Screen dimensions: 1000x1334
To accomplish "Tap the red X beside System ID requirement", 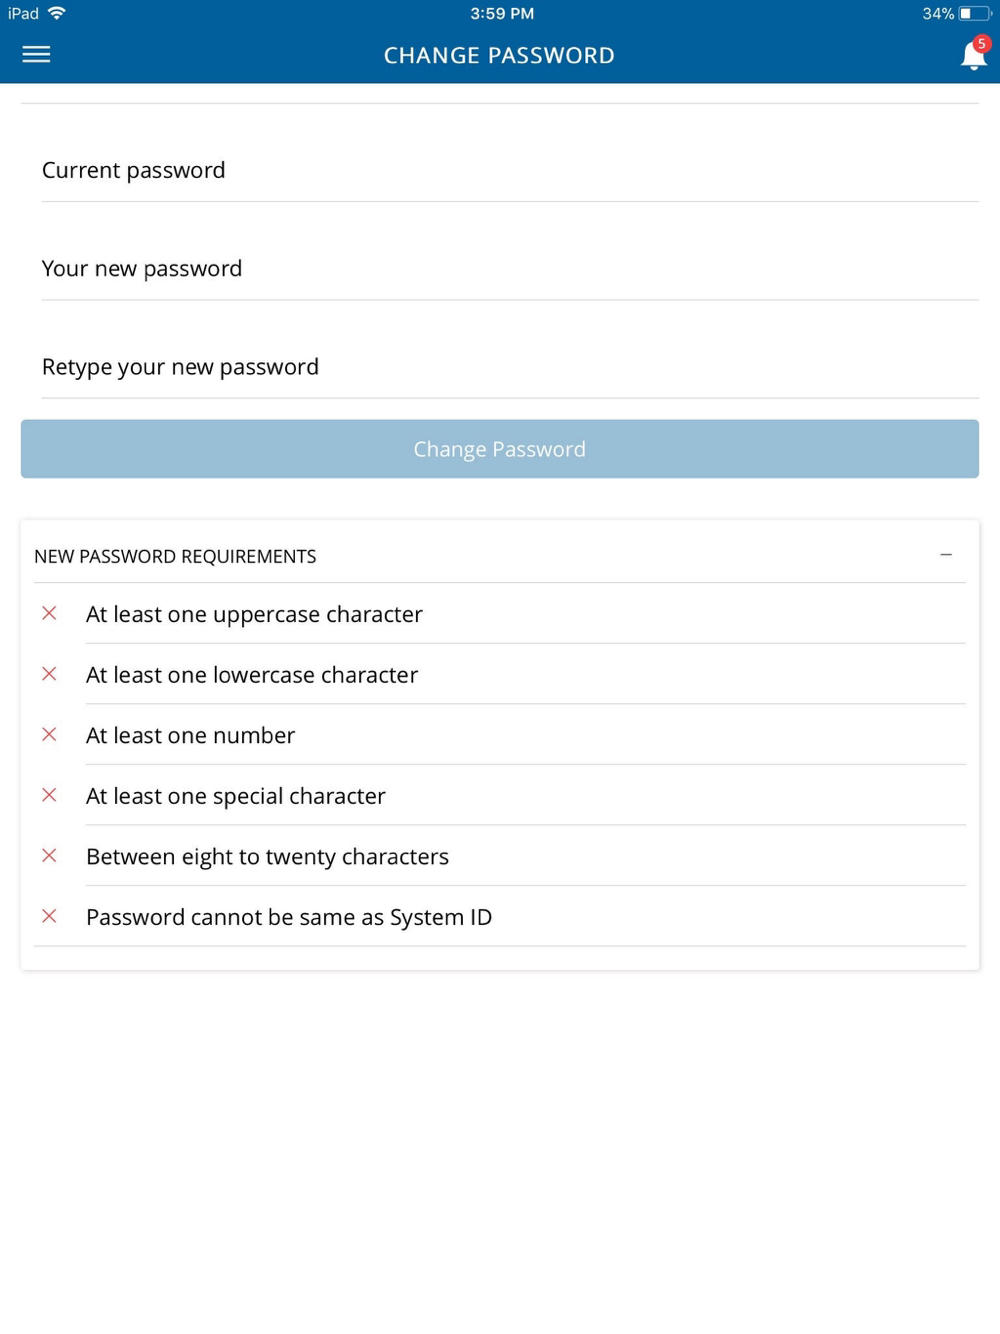I will [x=49, y=917].
